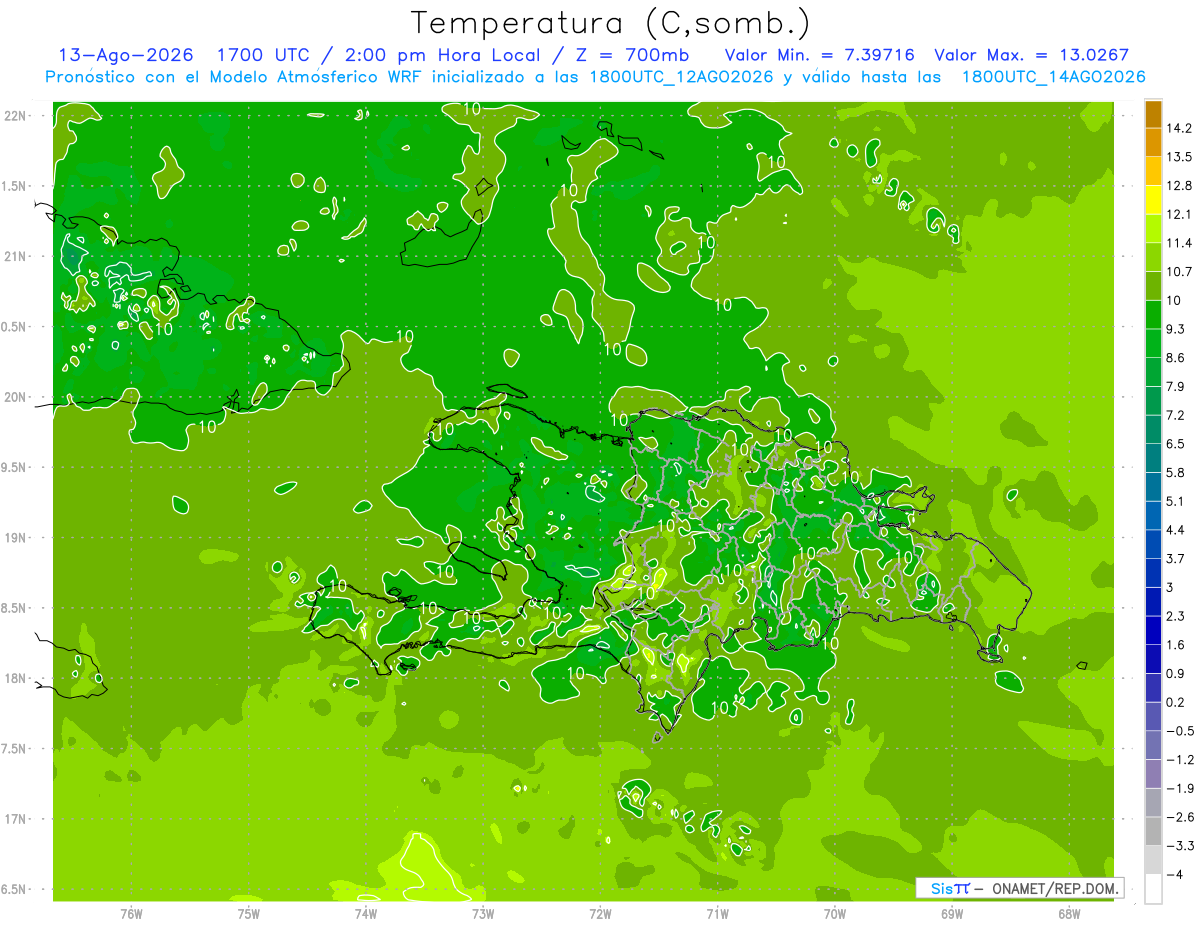Click the '0.2' colorbar label
The image size is (1200, 927).
pos(1174,702)
